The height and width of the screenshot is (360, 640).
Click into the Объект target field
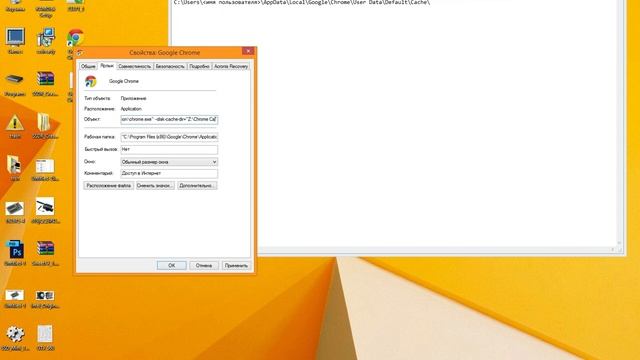(x=169, y=120)
